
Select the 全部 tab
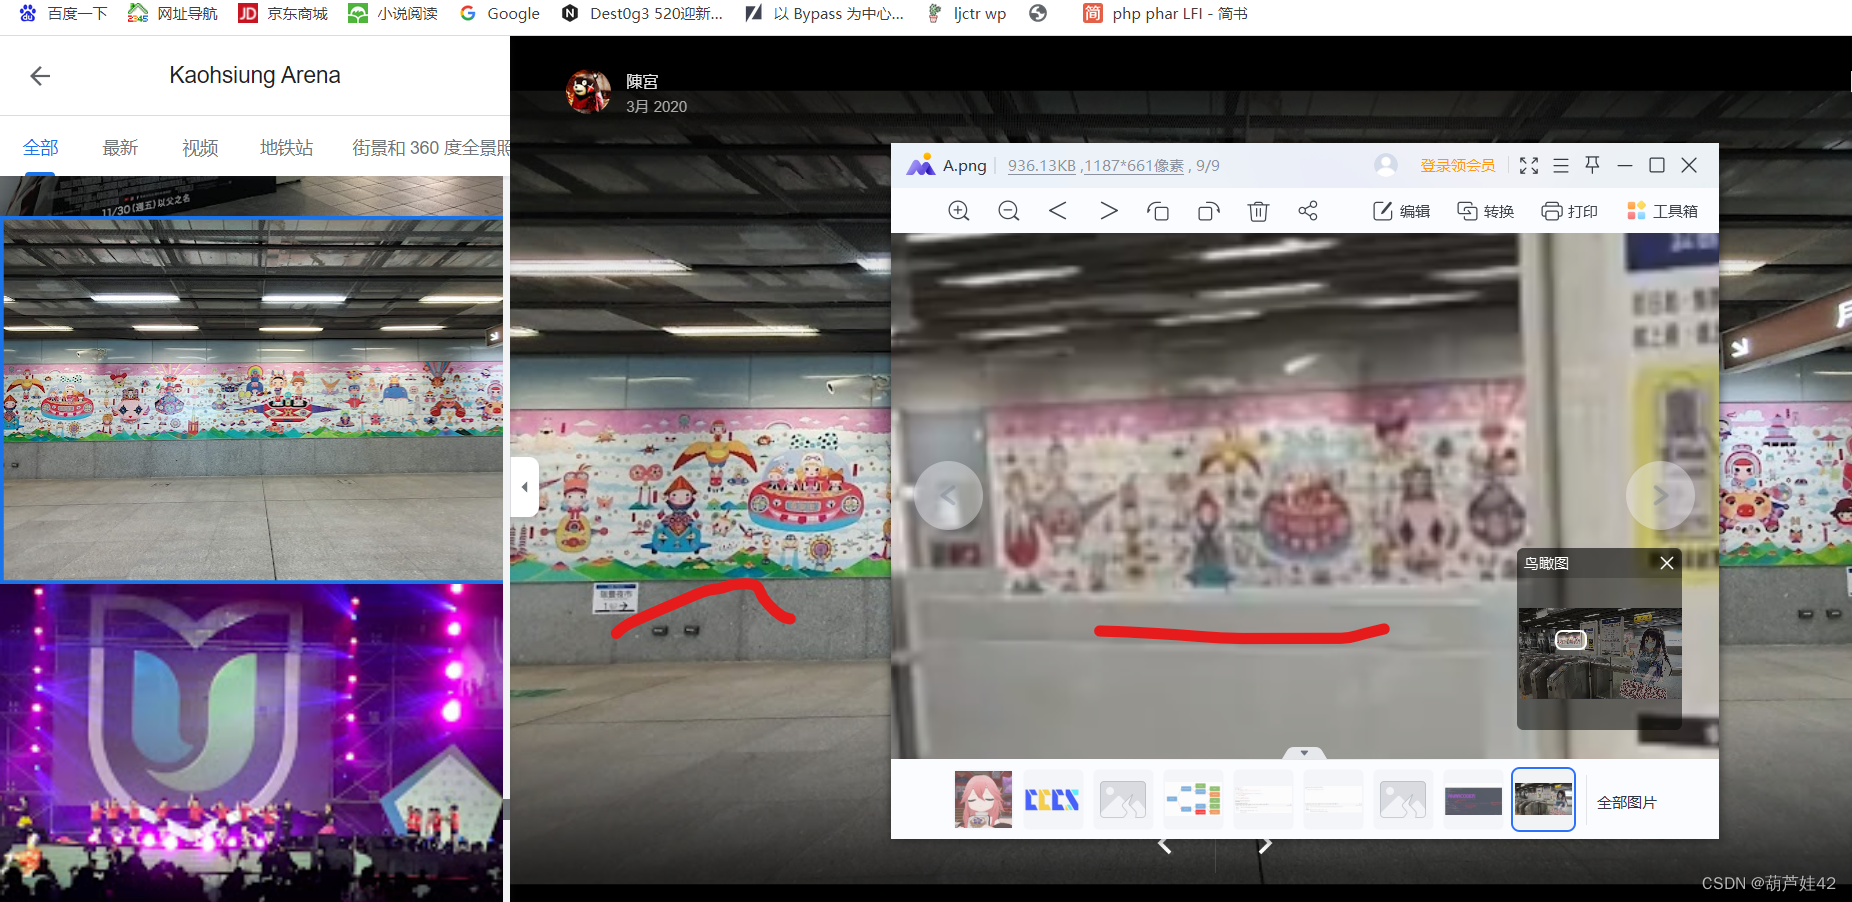(40, 148)
